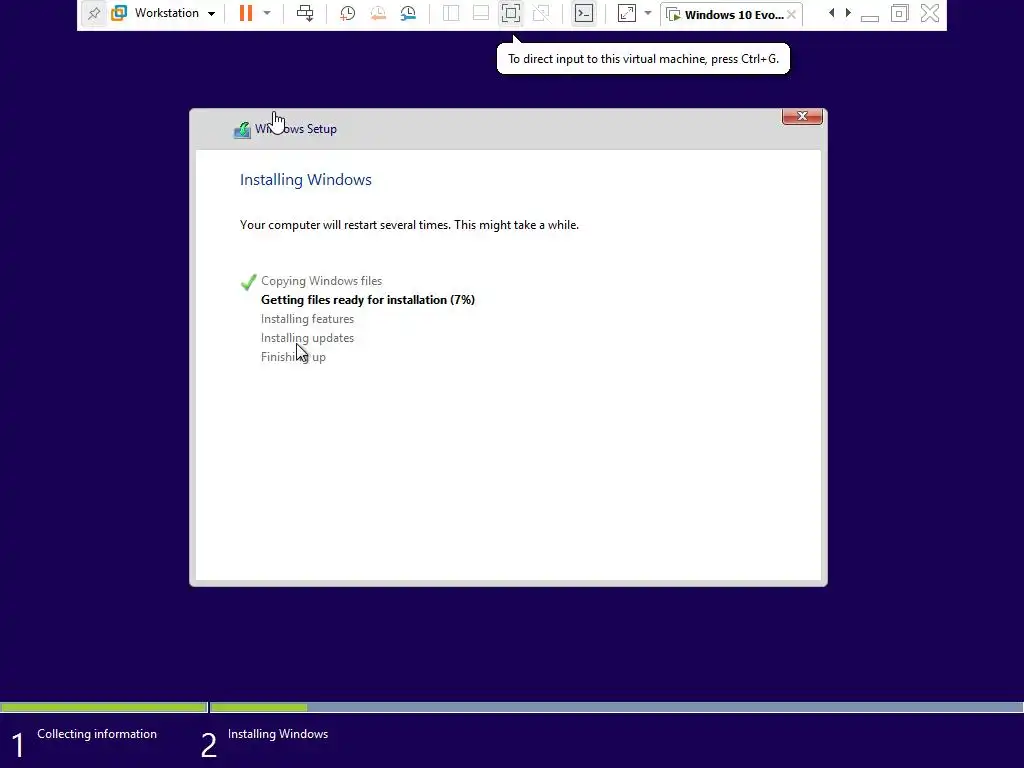Image resolution: width=1024 pixels, height=768 pixels.
Task: Click the stretch guest display icon
Action: coord(627,13)
